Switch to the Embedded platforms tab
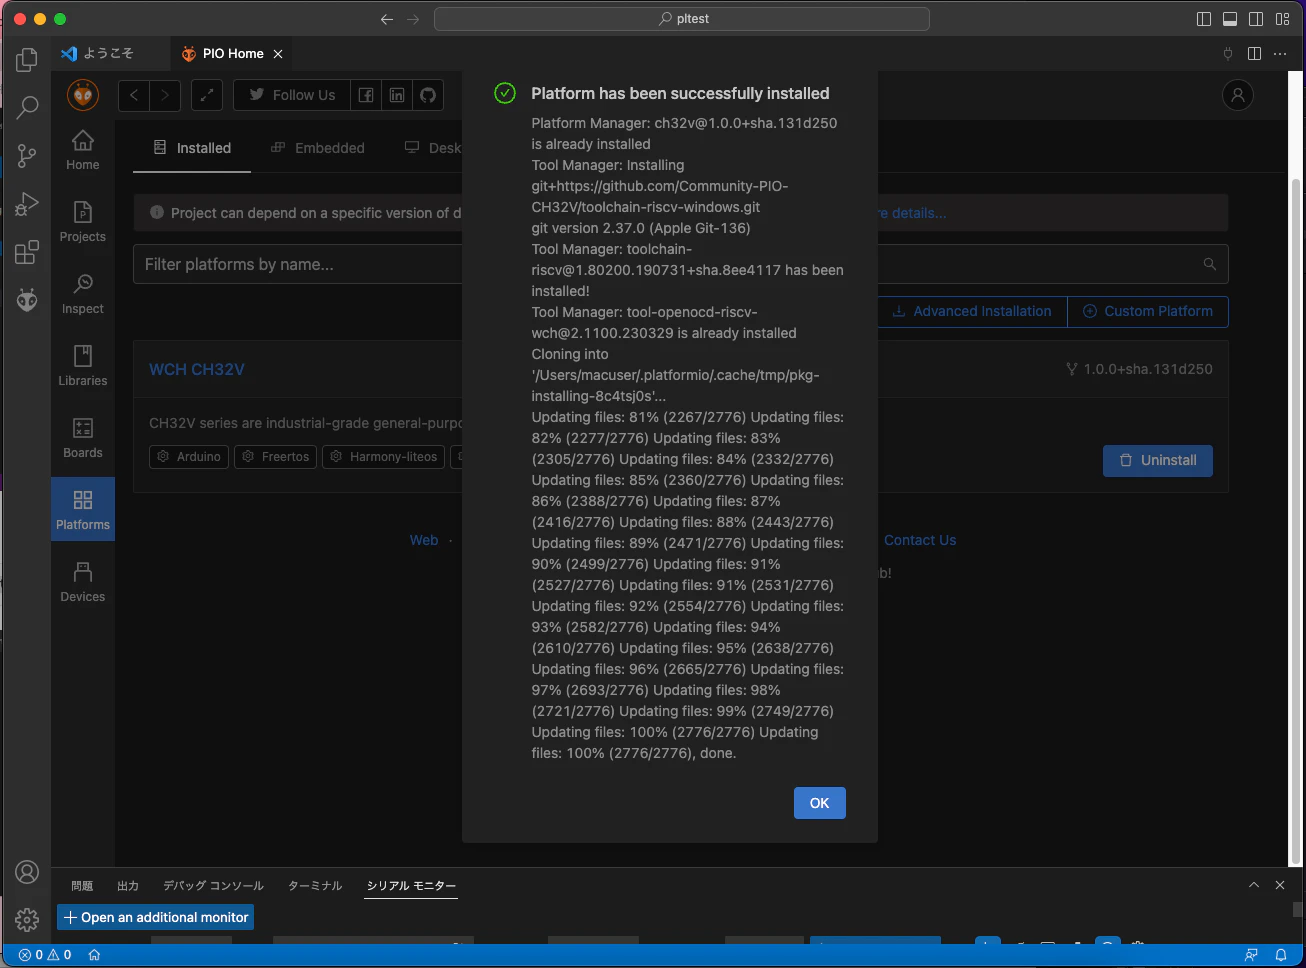Screen dimensions: 1306x968 click(x=318, y=148)
